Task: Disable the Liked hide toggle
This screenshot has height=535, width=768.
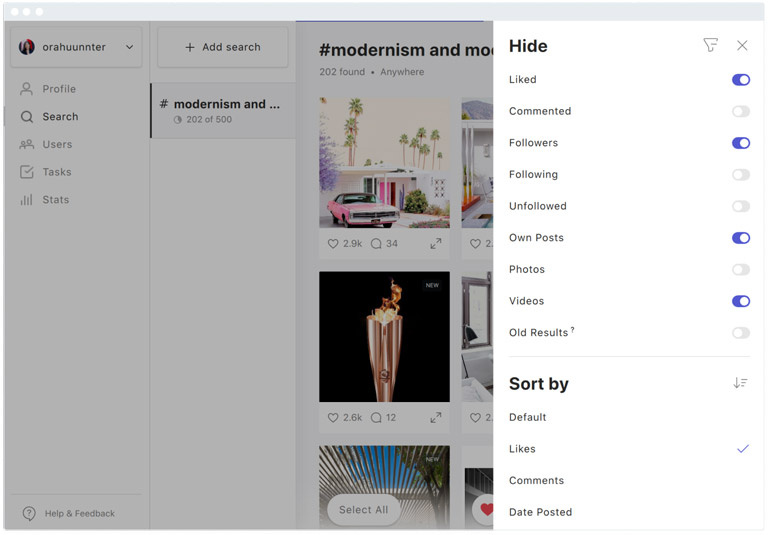Action: (x=740, y=80)
